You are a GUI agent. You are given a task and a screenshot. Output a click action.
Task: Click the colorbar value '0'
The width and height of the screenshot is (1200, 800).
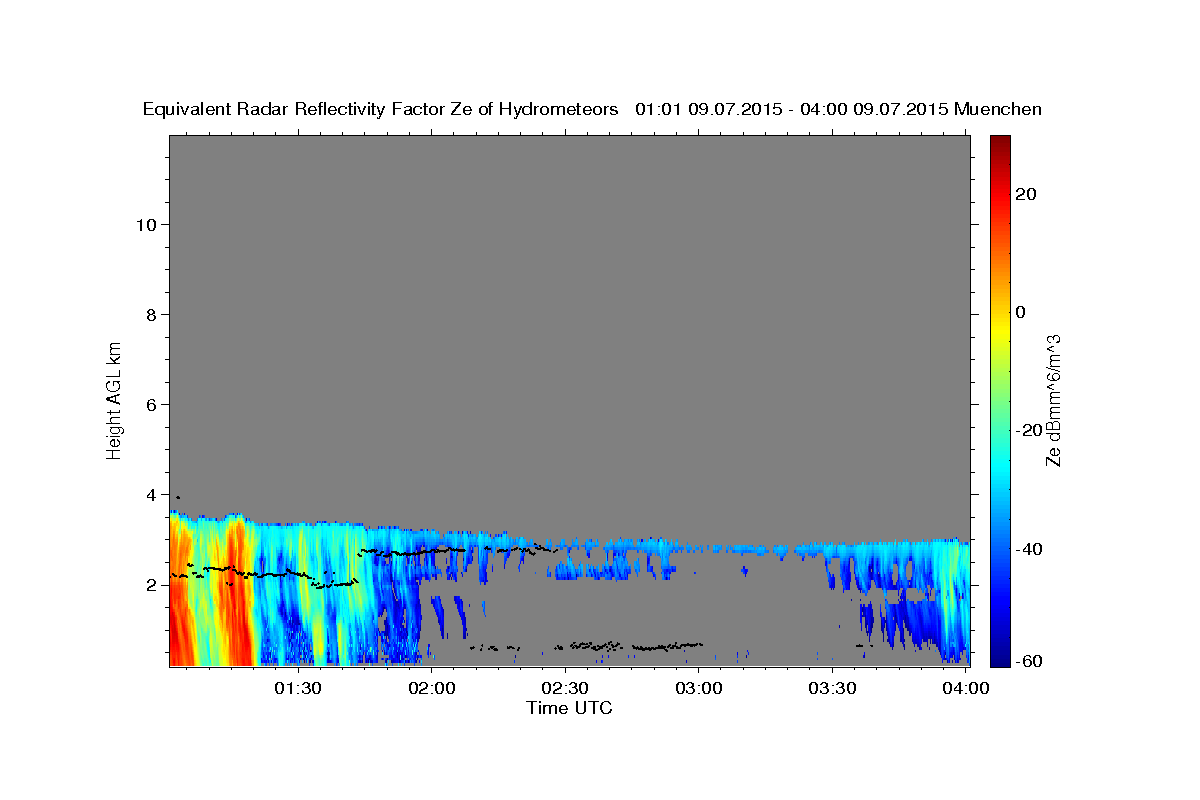(x=1020, y=312)
